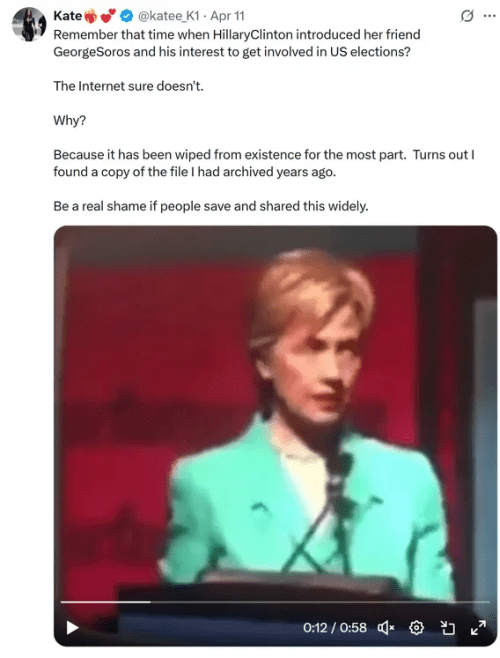Click the line "Be a real shame if people save"
The width and height of the screenshot is (500, 658).
pyautogui.click(x=211, y=206)
